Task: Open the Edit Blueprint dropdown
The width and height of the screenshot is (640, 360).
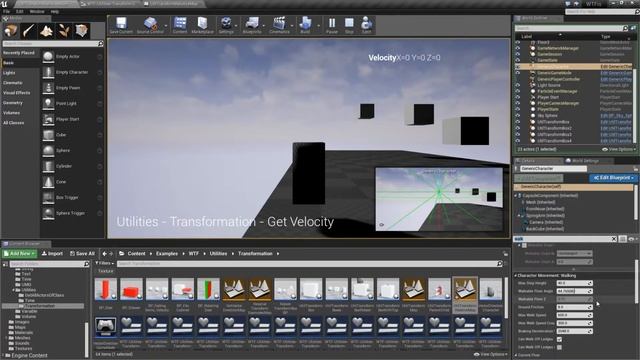Action: 613,178
